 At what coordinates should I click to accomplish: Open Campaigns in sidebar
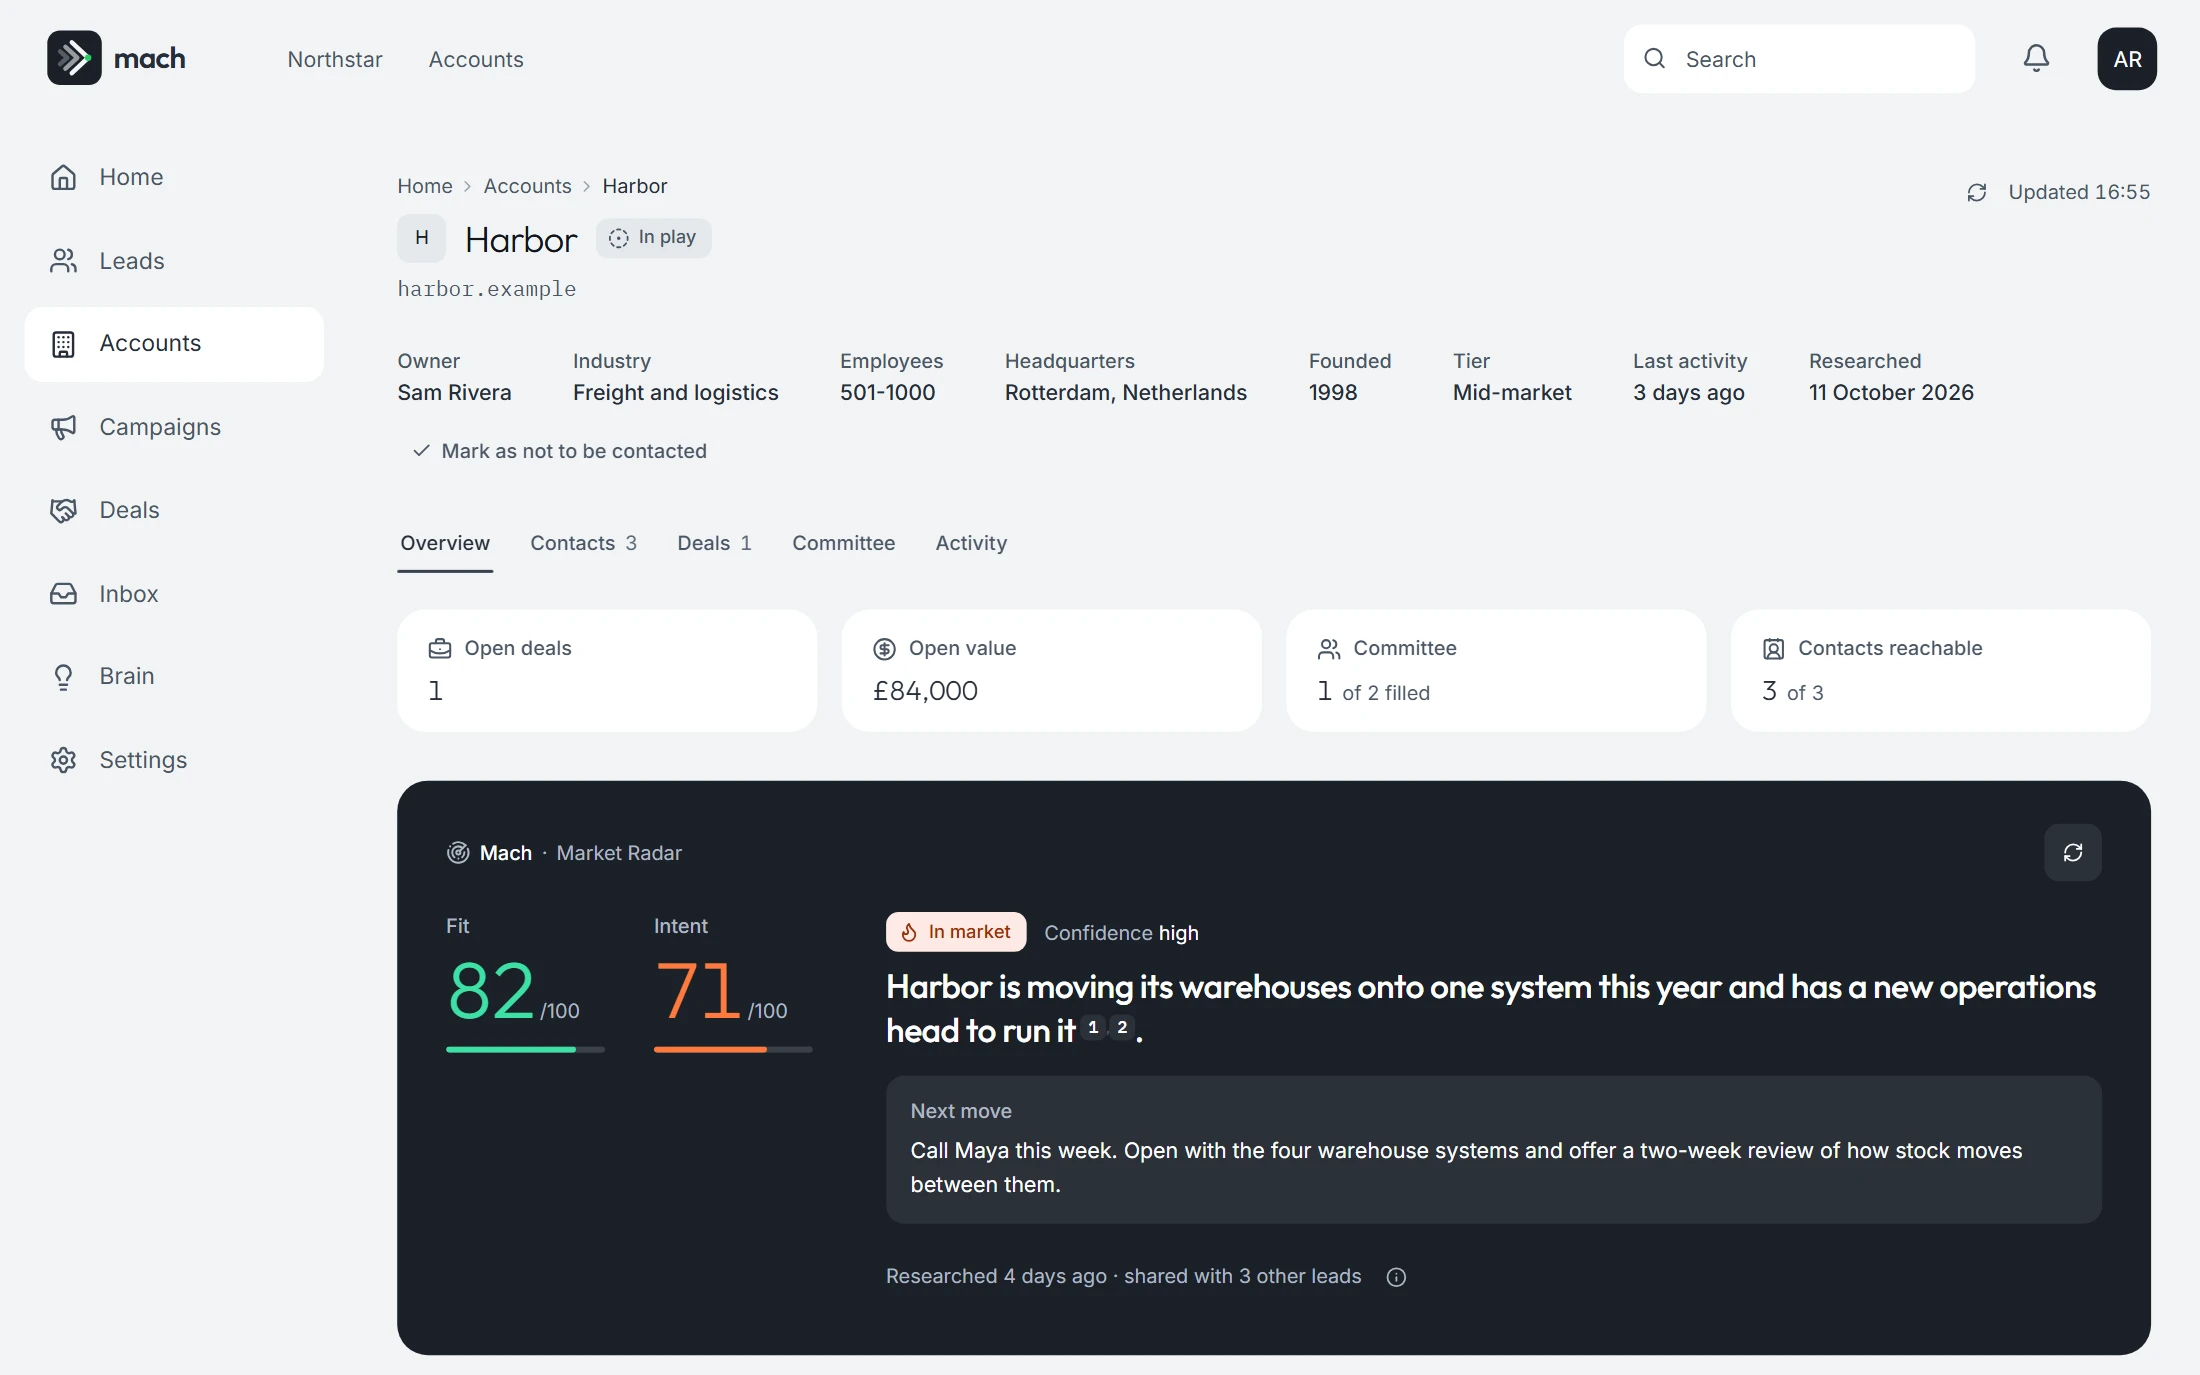click(174, 427)
